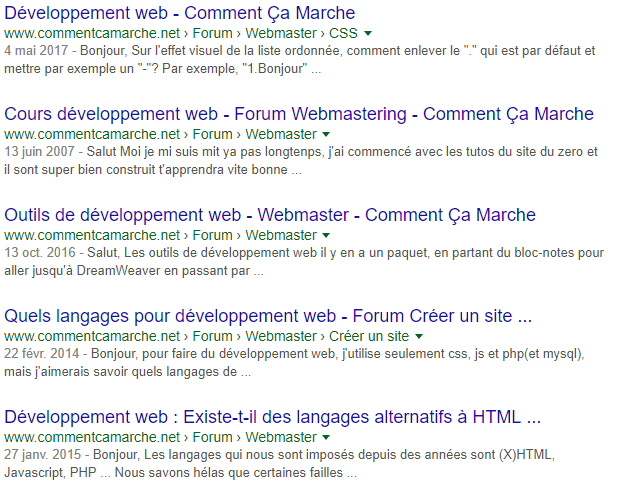Image resolution: width=621 pixels, height=493 pixels.
Task: Open the "Outils de développement web" result
Action: click(x=270, y=215)
